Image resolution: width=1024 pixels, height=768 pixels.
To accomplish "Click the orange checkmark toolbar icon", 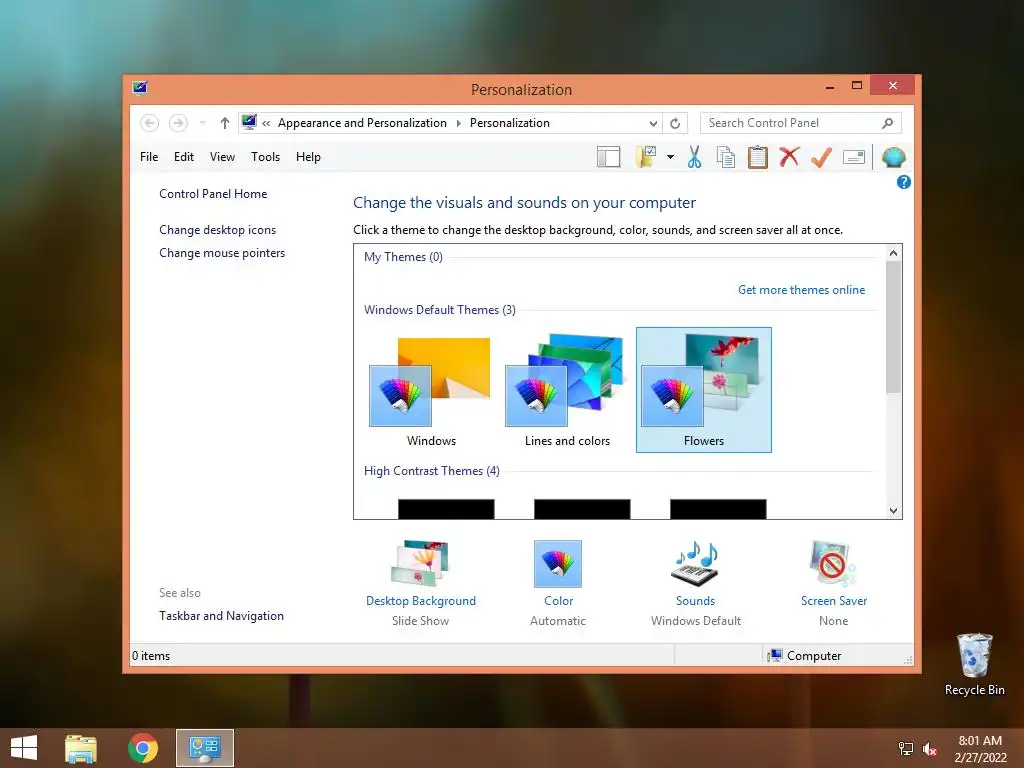I will coord(821,157).
